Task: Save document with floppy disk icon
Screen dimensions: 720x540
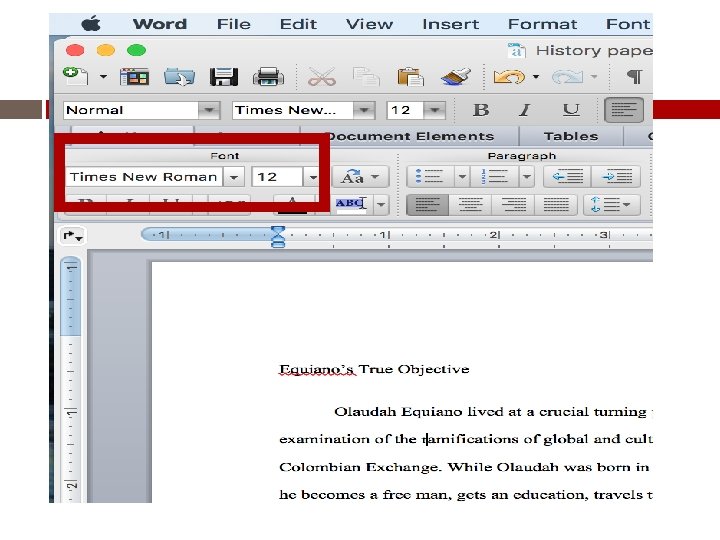Action: coord(224,77)
